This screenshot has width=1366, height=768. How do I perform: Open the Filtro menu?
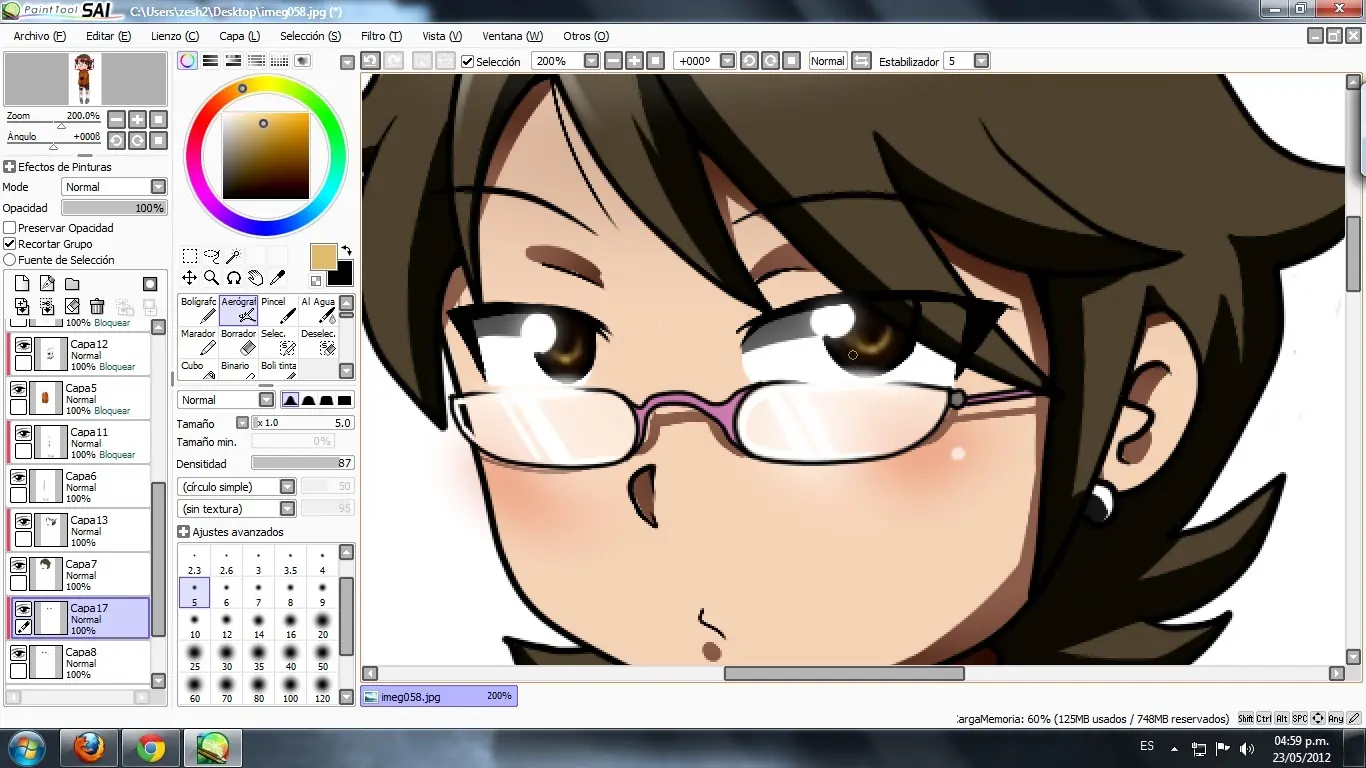pos(381,36)
